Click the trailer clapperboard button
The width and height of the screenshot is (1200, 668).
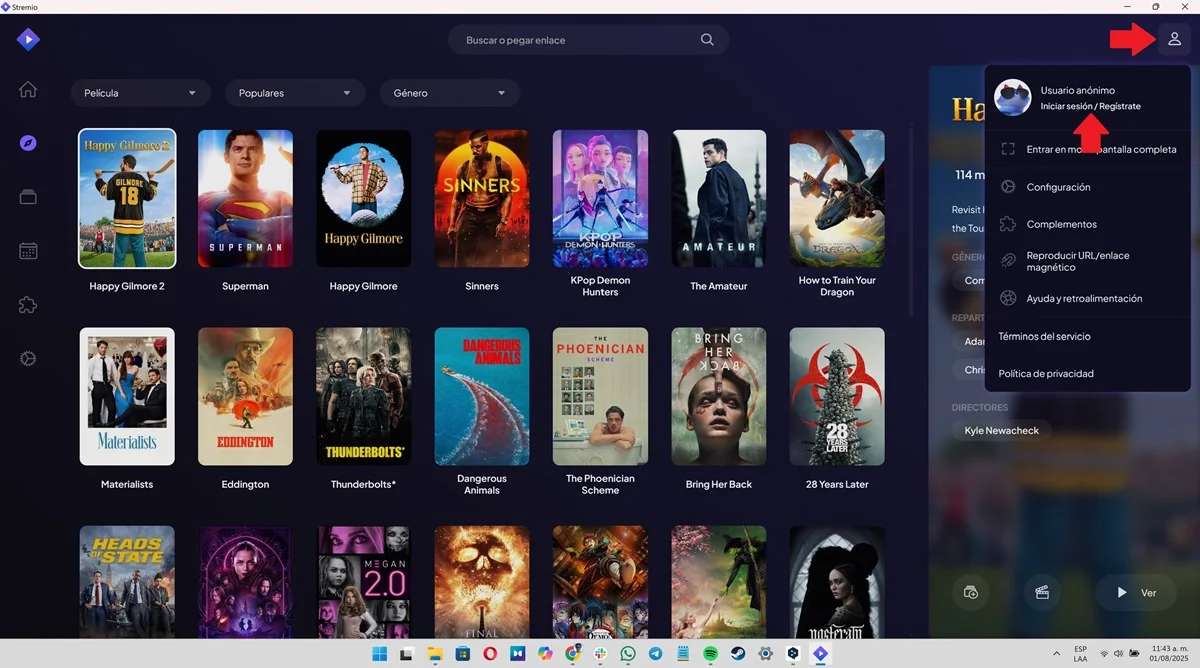pos(1042,592)
